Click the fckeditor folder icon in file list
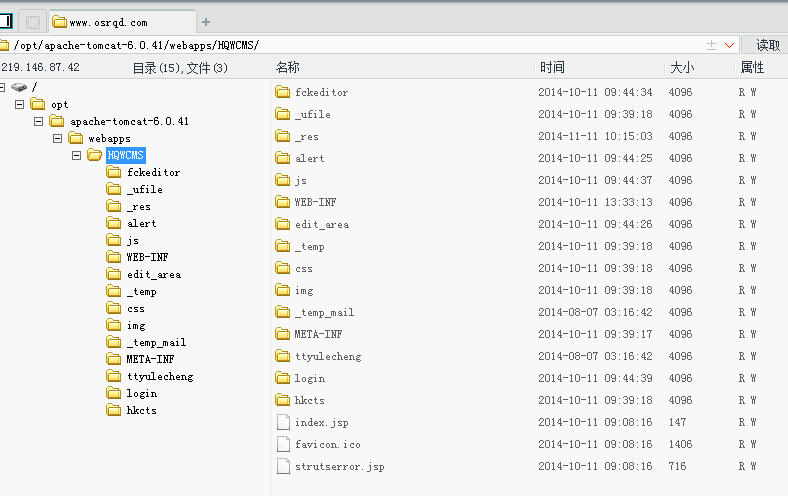The image size is (788, 496). coord(282,92)
